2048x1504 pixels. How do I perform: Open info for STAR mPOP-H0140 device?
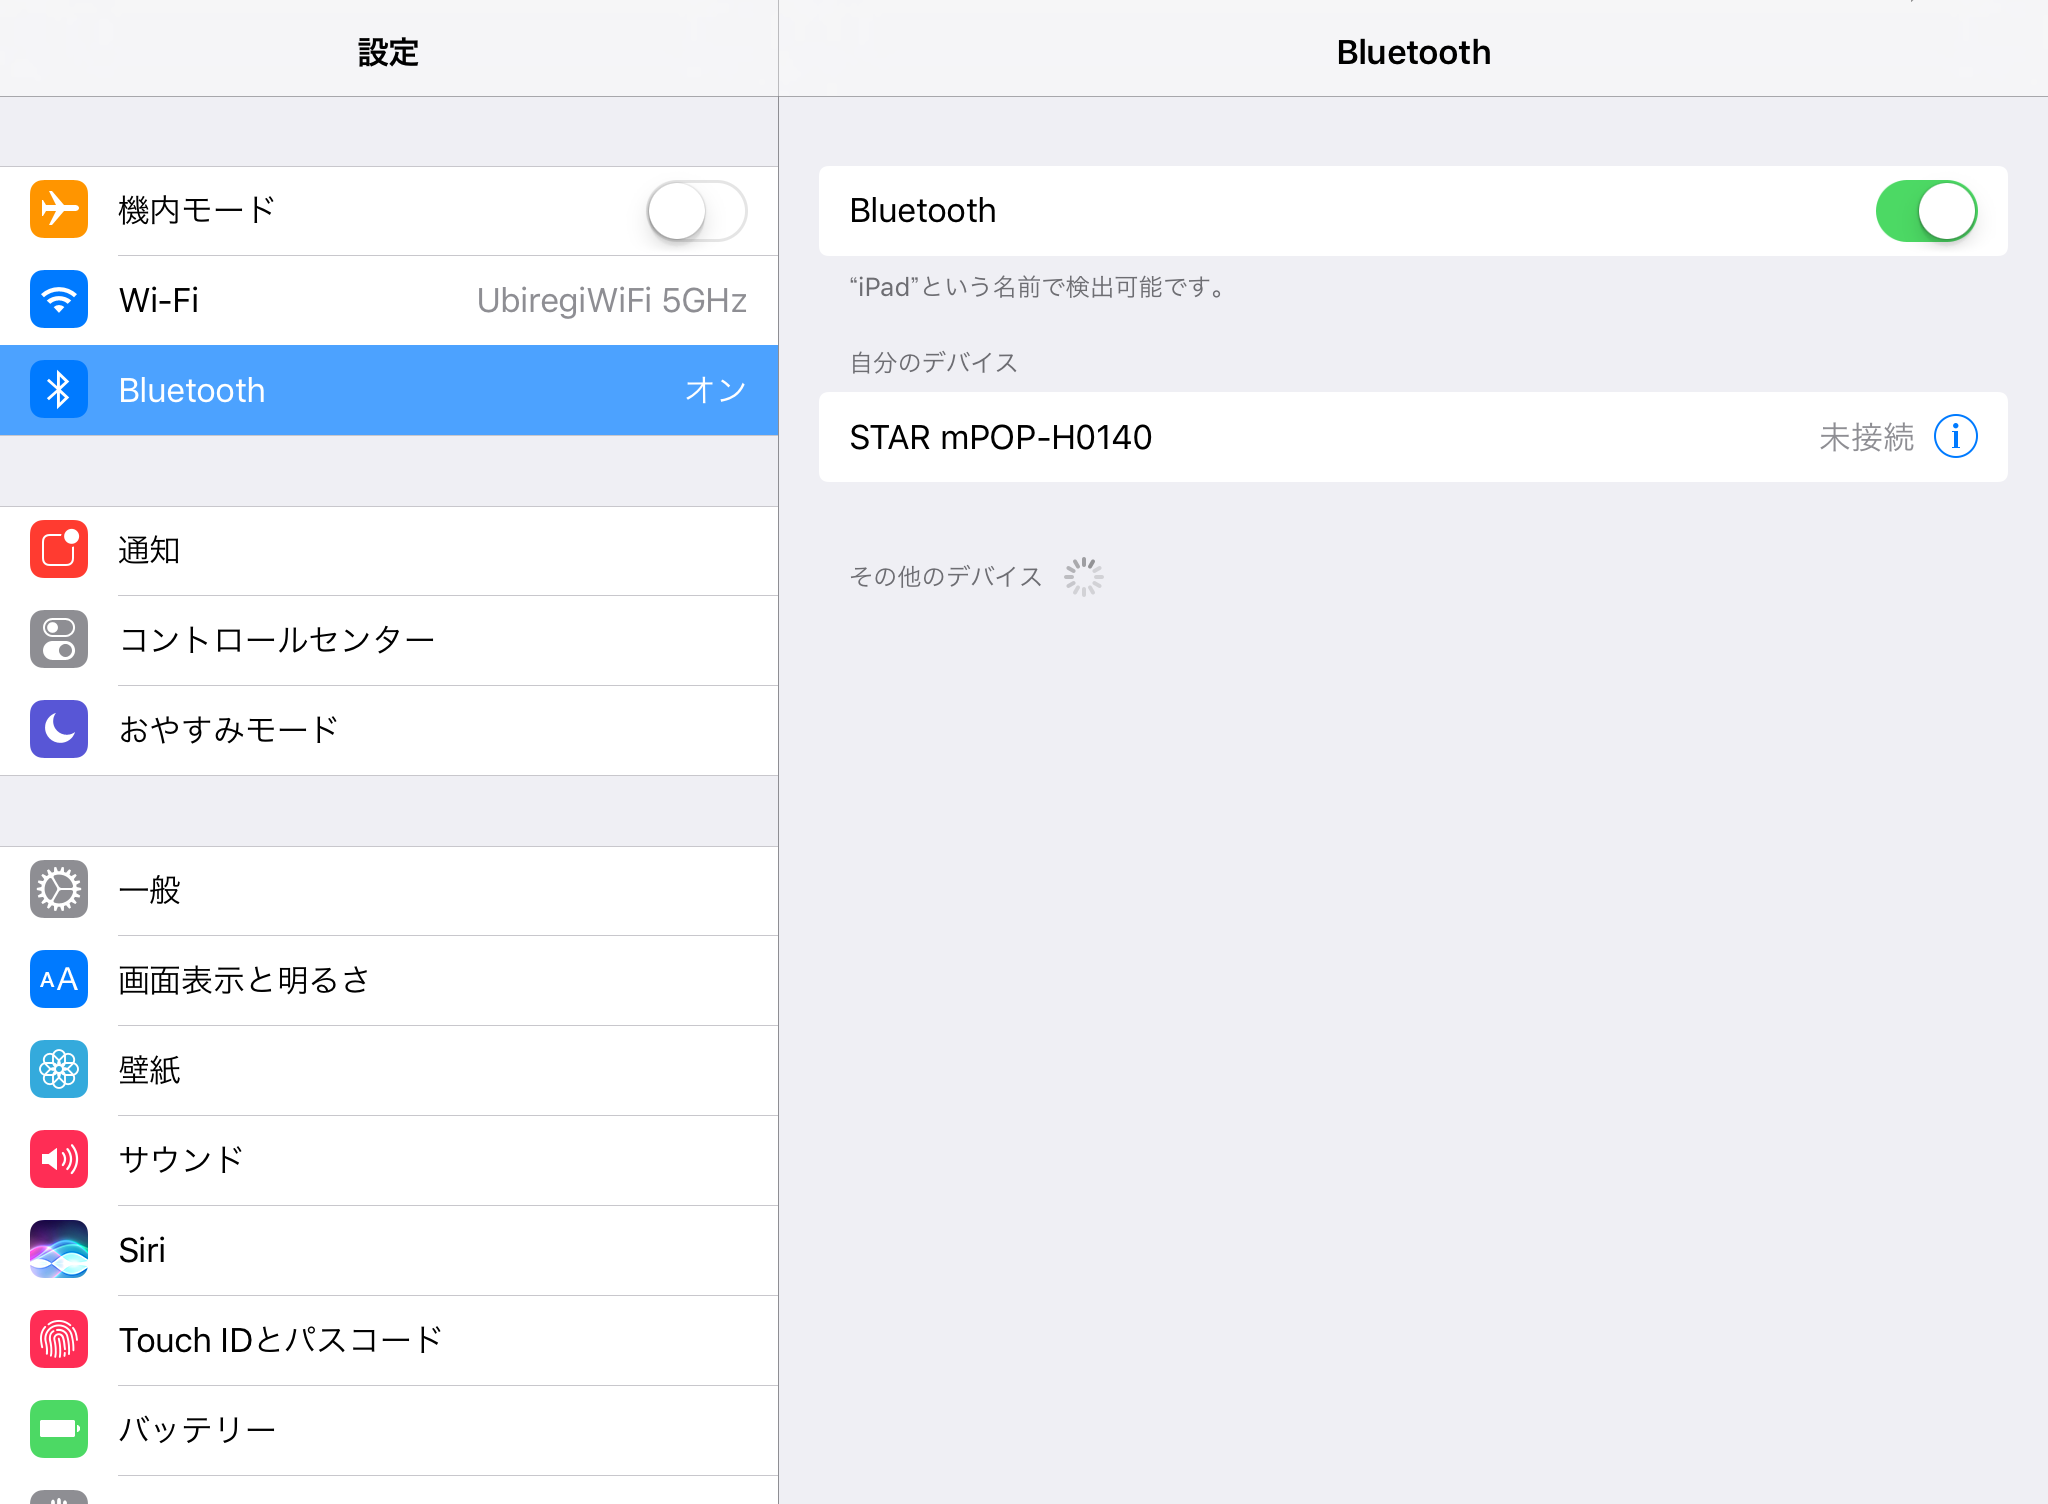1955,437
